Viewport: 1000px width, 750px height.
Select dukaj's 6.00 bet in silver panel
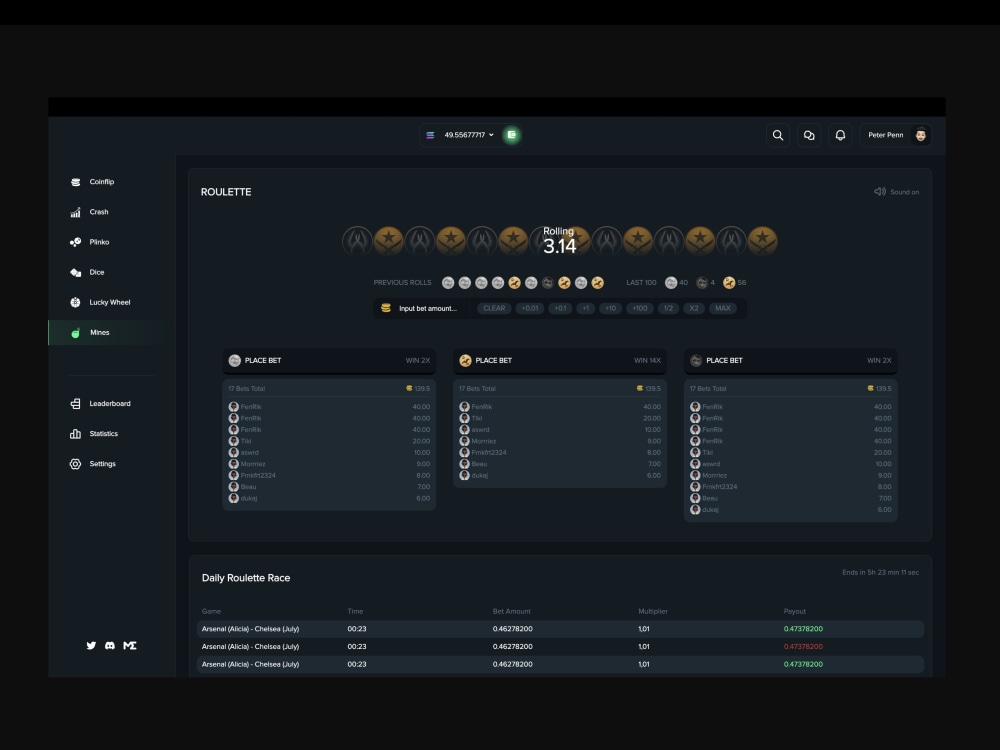(x=329, y=499)
